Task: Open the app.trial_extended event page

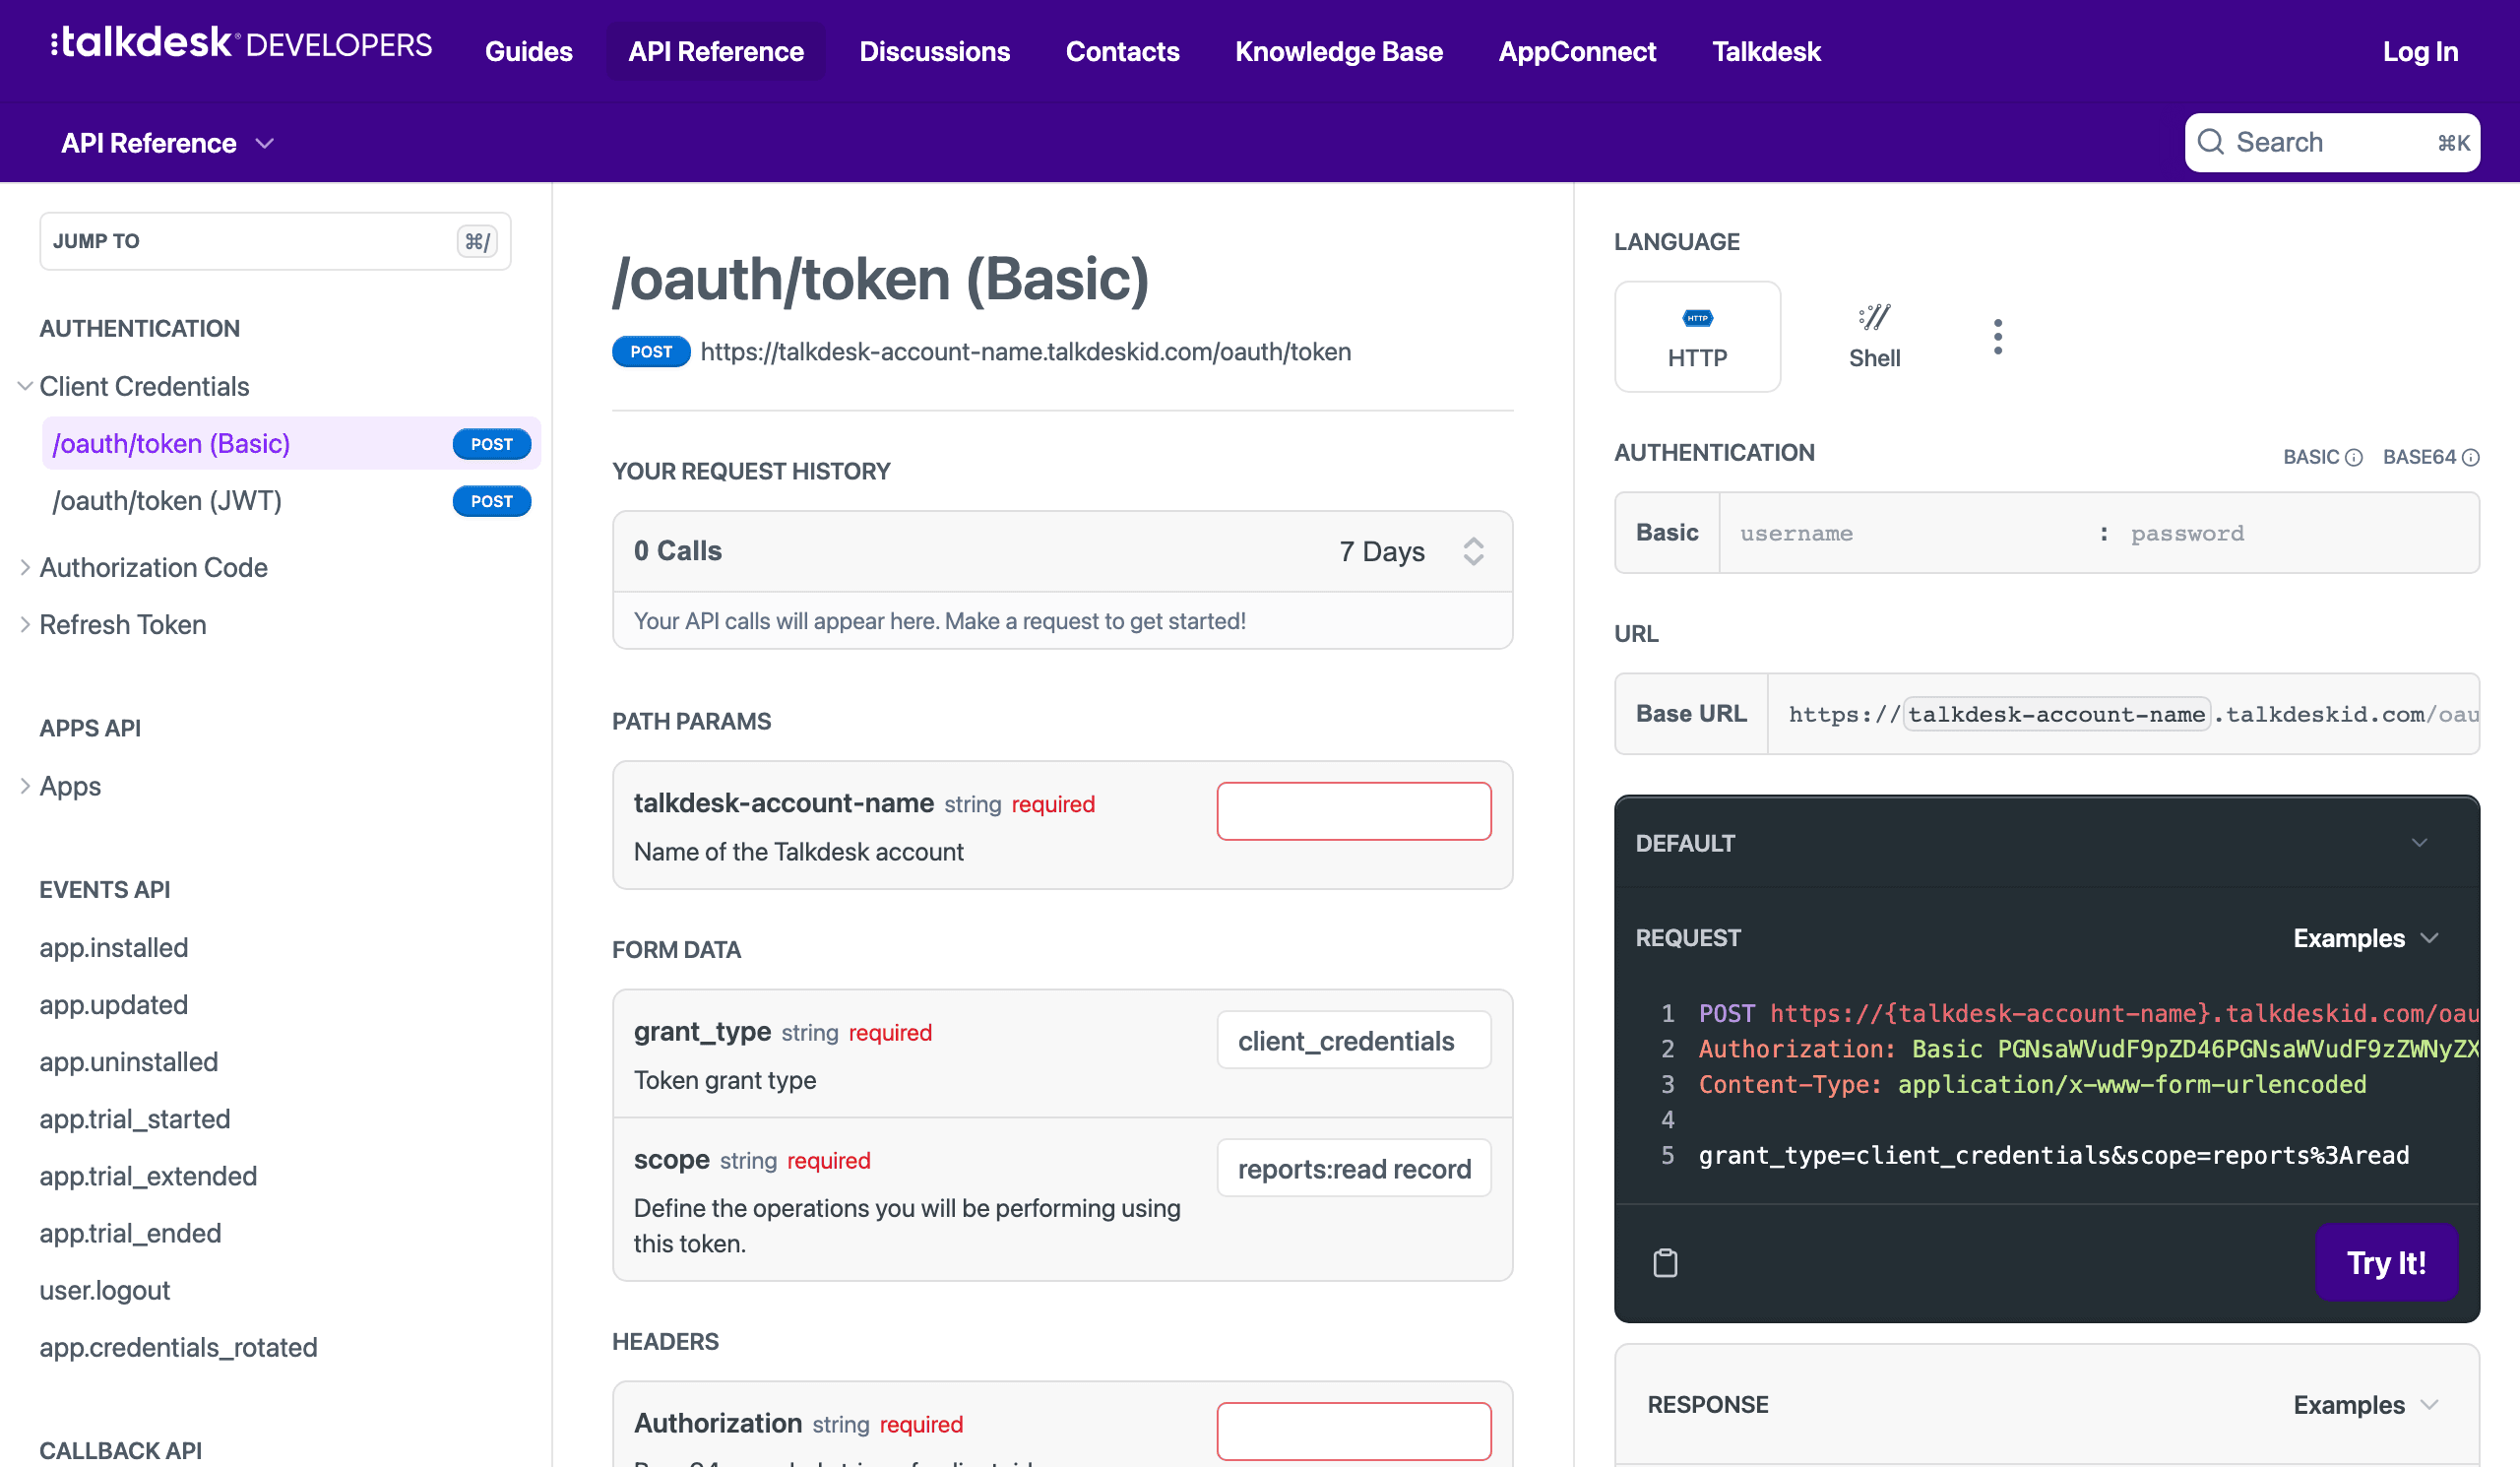Action: (x=148, y=1176)
